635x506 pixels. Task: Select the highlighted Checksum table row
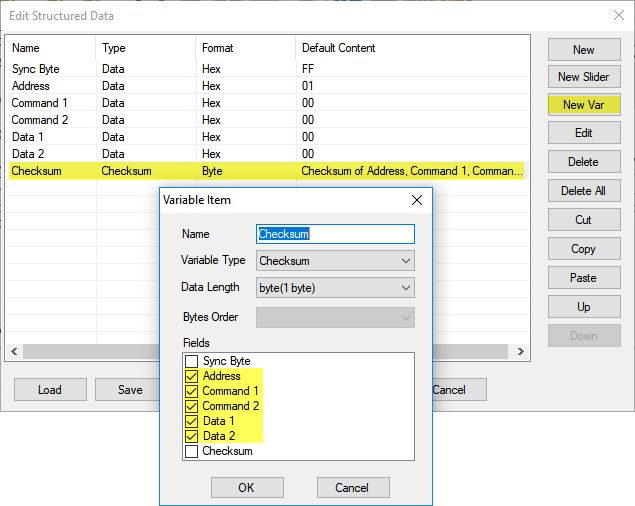coord(266,171)
